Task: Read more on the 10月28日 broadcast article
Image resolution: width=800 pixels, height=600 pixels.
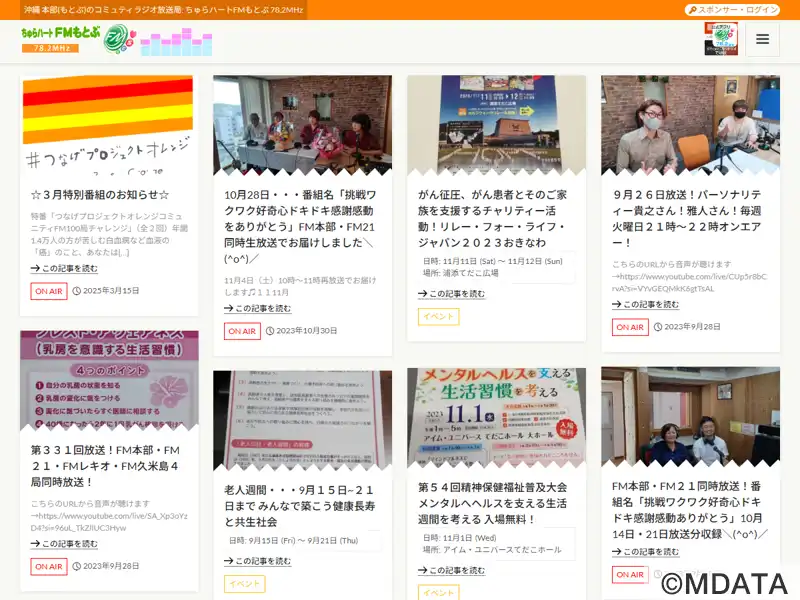Action: point(258,308)
